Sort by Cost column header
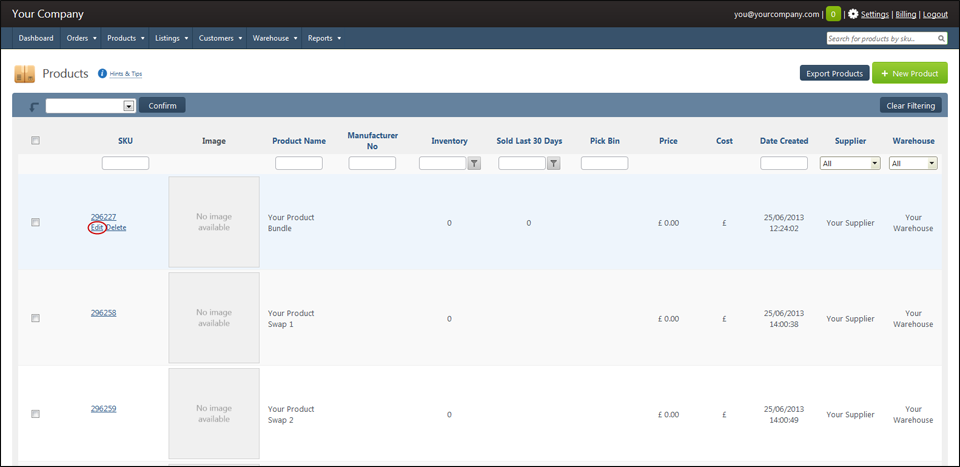This screenshot has height=467, width=960. [724, 141]
